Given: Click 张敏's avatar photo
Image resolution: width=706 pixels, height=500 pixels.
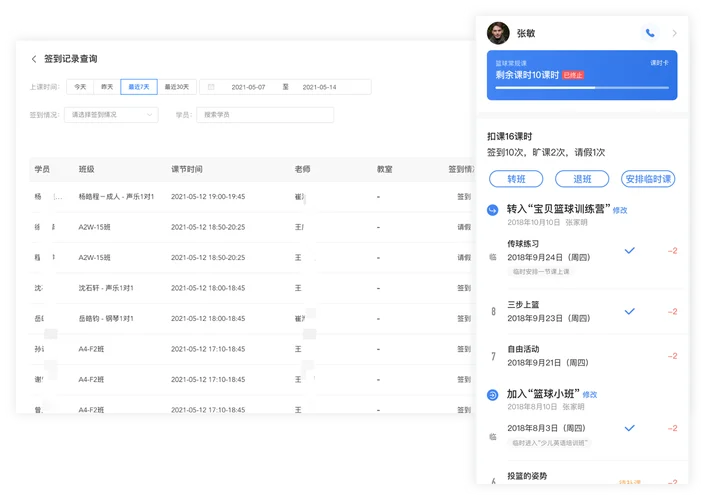Looking at the screenshot, I should coord(498,33).
